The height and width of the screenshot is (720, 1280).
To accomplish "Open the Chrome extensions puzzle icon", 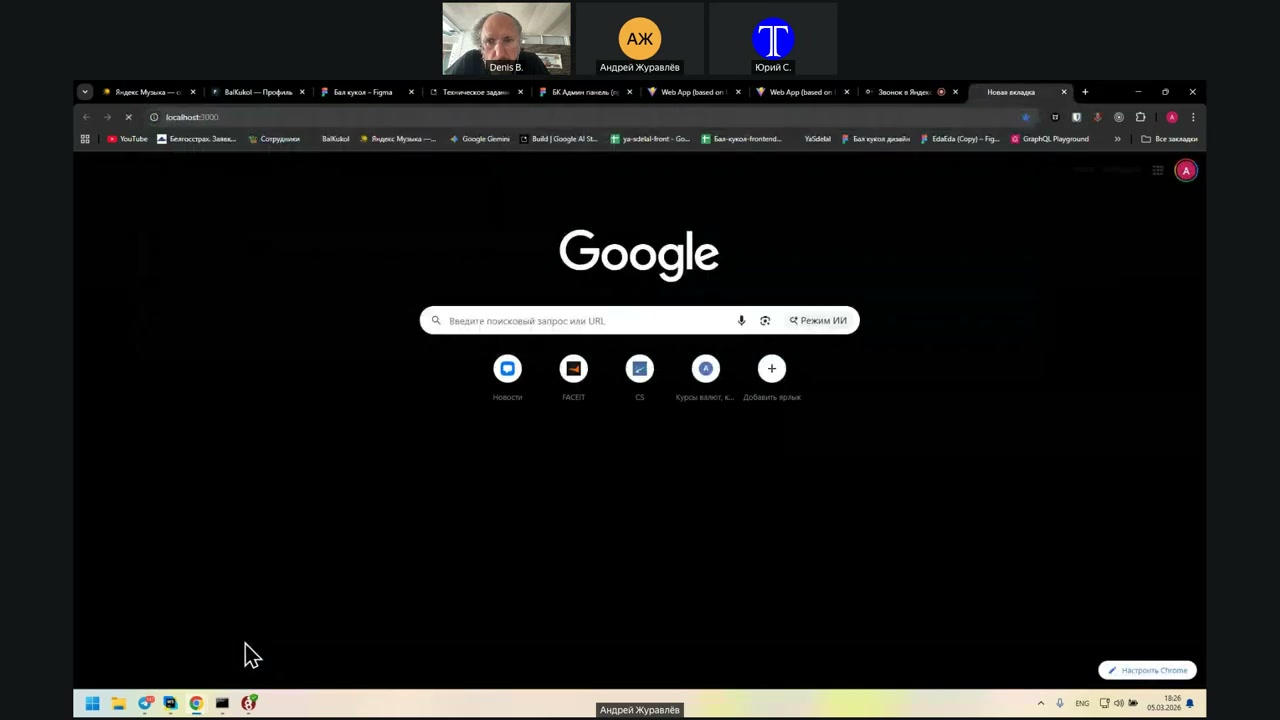I will (1140, 117).
